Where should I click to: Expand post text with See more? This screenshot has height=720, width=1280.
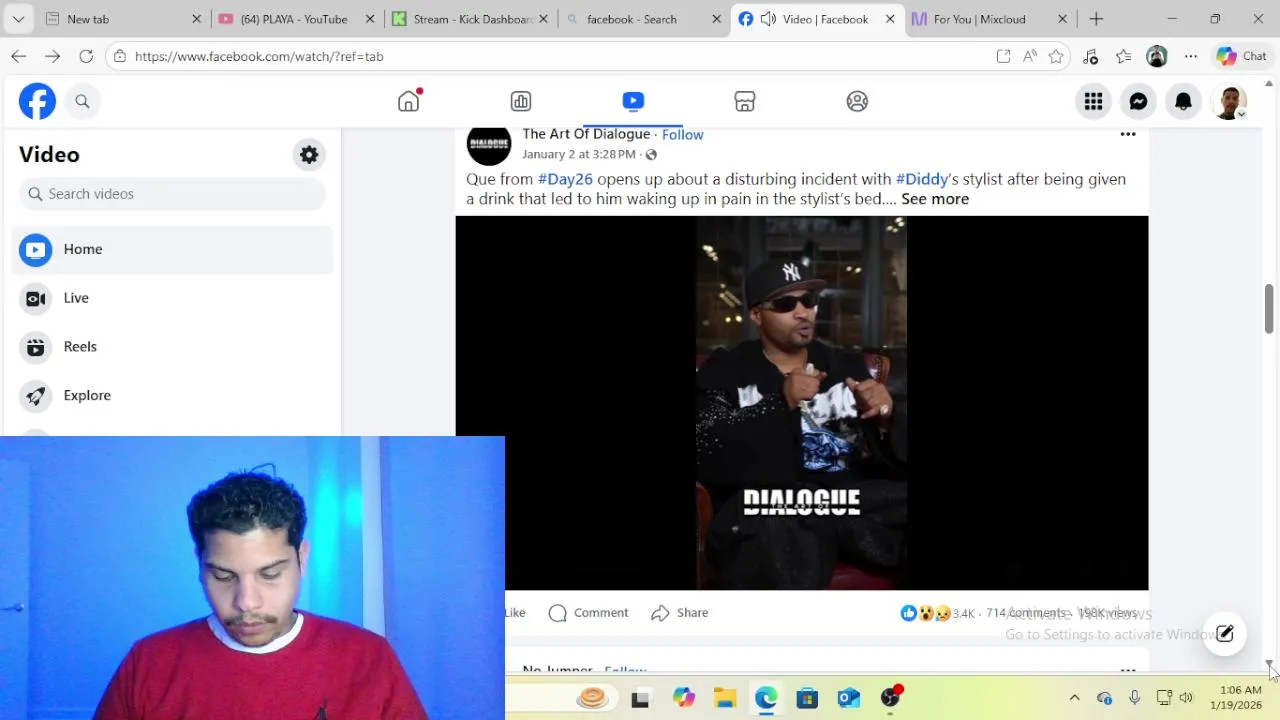(x=935, y=199)
